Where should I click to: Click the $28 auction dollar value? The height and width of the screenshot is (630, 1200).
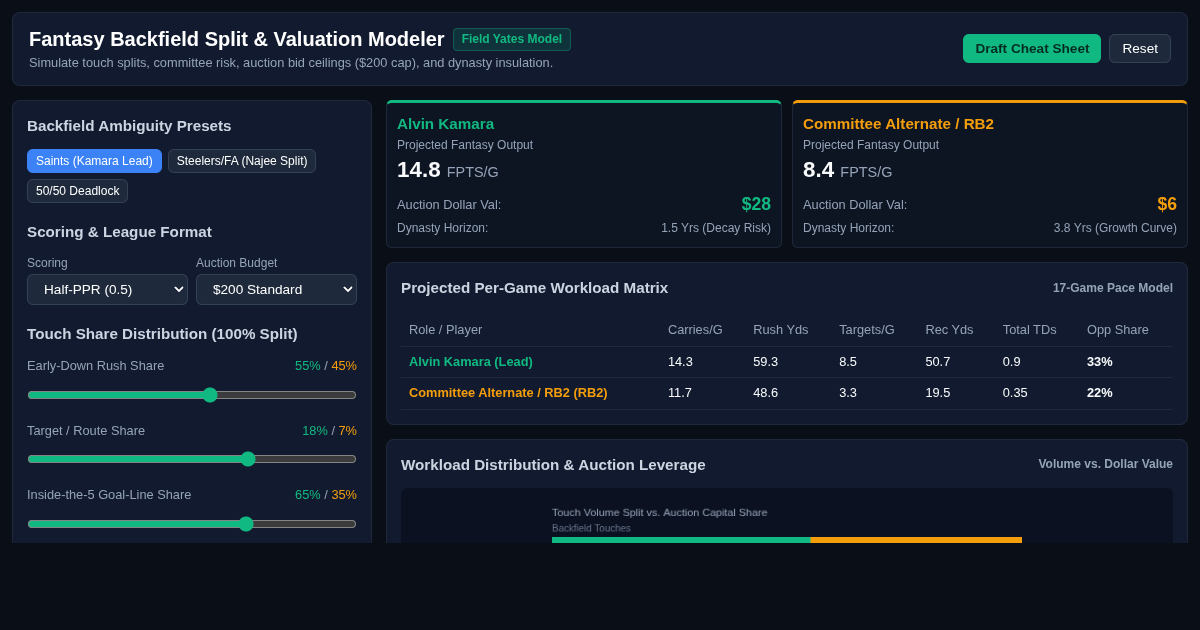[x=756, y=204]
